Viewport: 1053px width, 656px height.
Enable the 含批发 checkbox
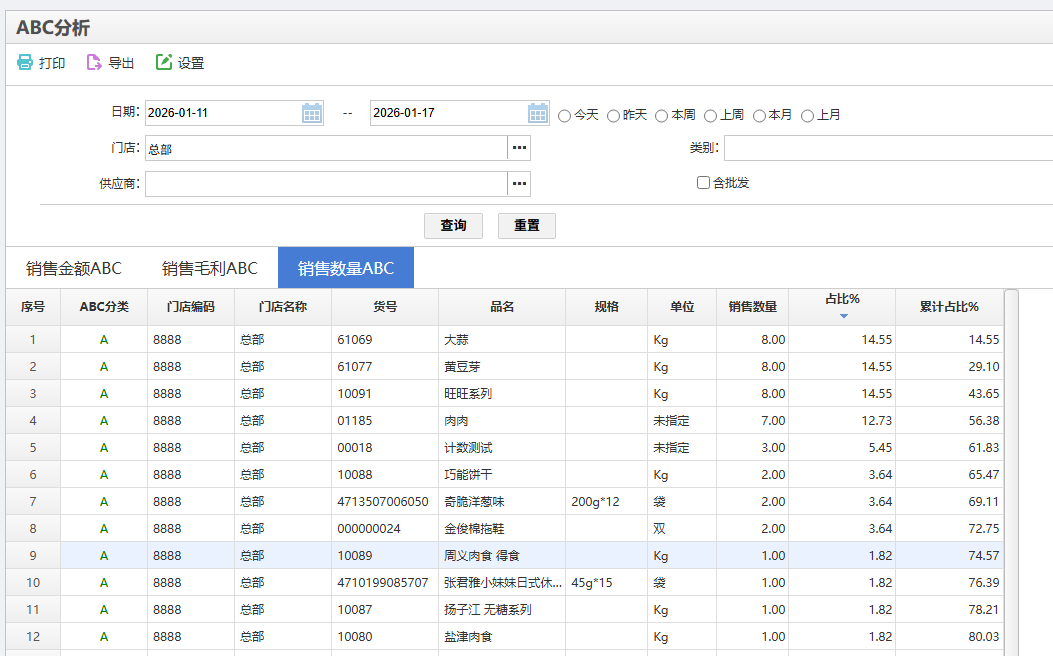pos(703,182)
